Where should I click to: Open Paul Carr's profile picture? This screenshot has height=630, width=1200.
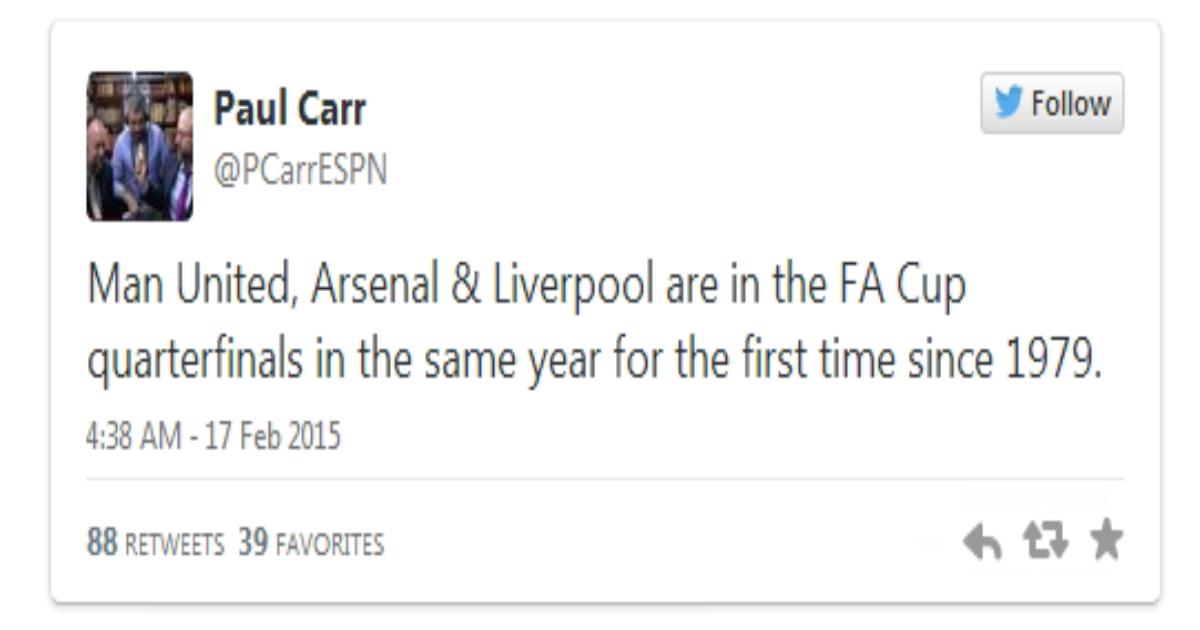pos(139,146)
